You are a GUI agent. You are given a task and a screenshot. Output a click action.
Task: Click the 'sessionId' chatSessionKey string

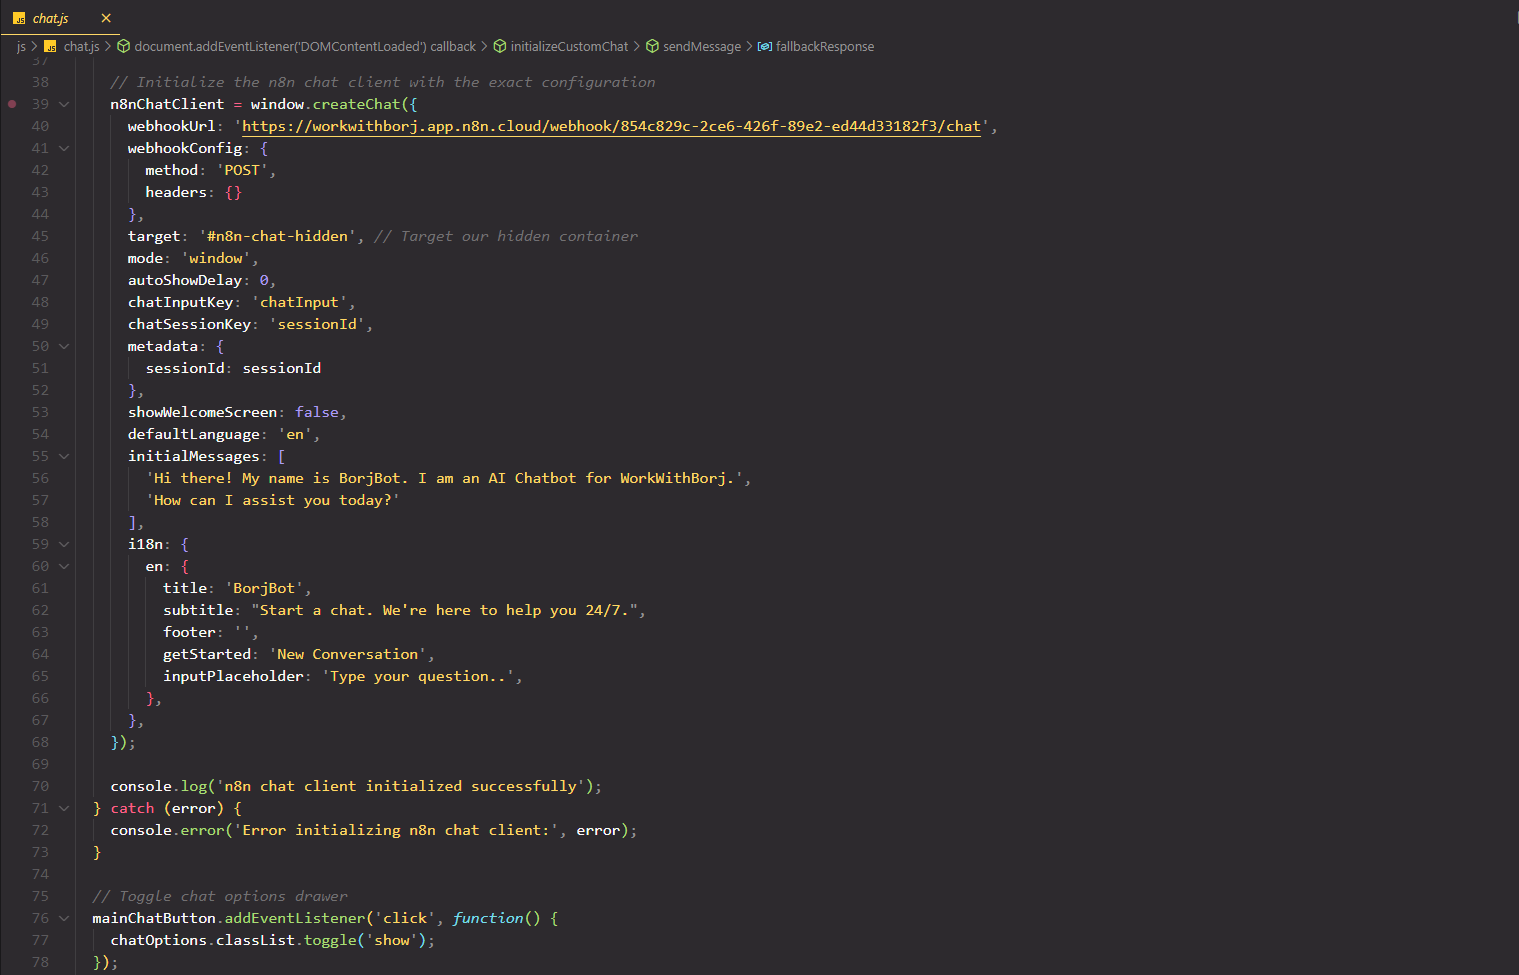(x=317, y=324)
